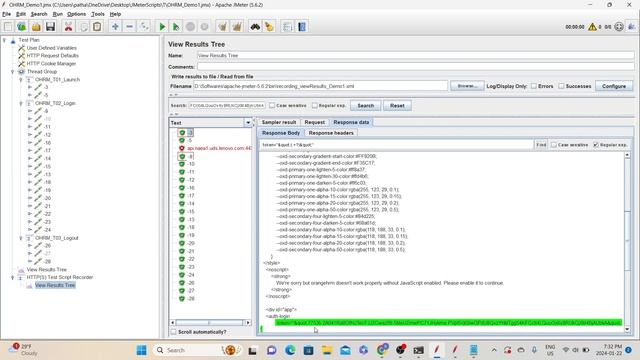The width and height of the screenshot is (640, 360).
Task: Clear all results with double broom
Action: pyautogui.click(x=237, y=27)
